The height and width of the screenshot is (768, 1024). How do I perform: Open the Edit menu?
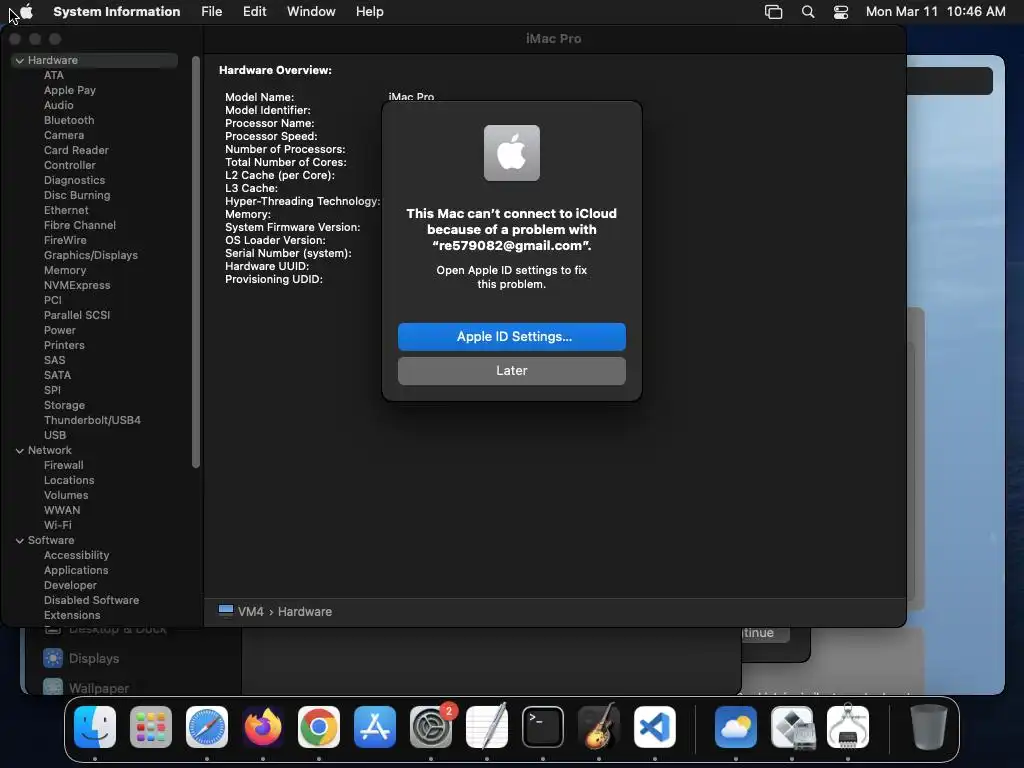[x=255, y=11]
